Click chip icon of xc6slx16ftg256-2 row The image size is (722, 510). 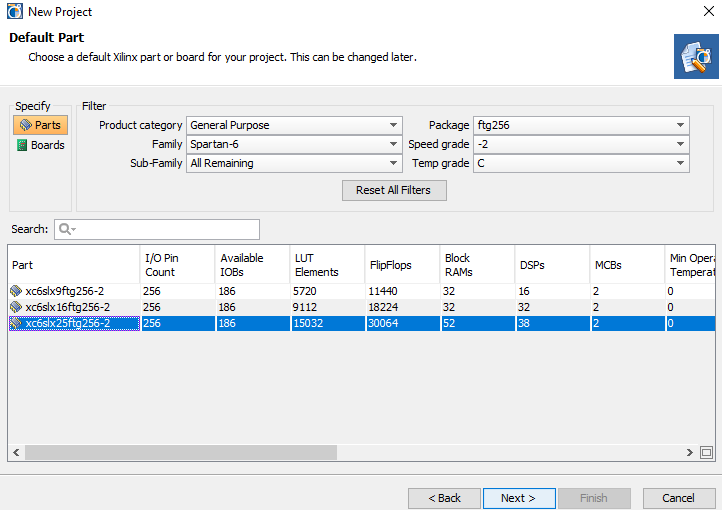click(16, 307)
